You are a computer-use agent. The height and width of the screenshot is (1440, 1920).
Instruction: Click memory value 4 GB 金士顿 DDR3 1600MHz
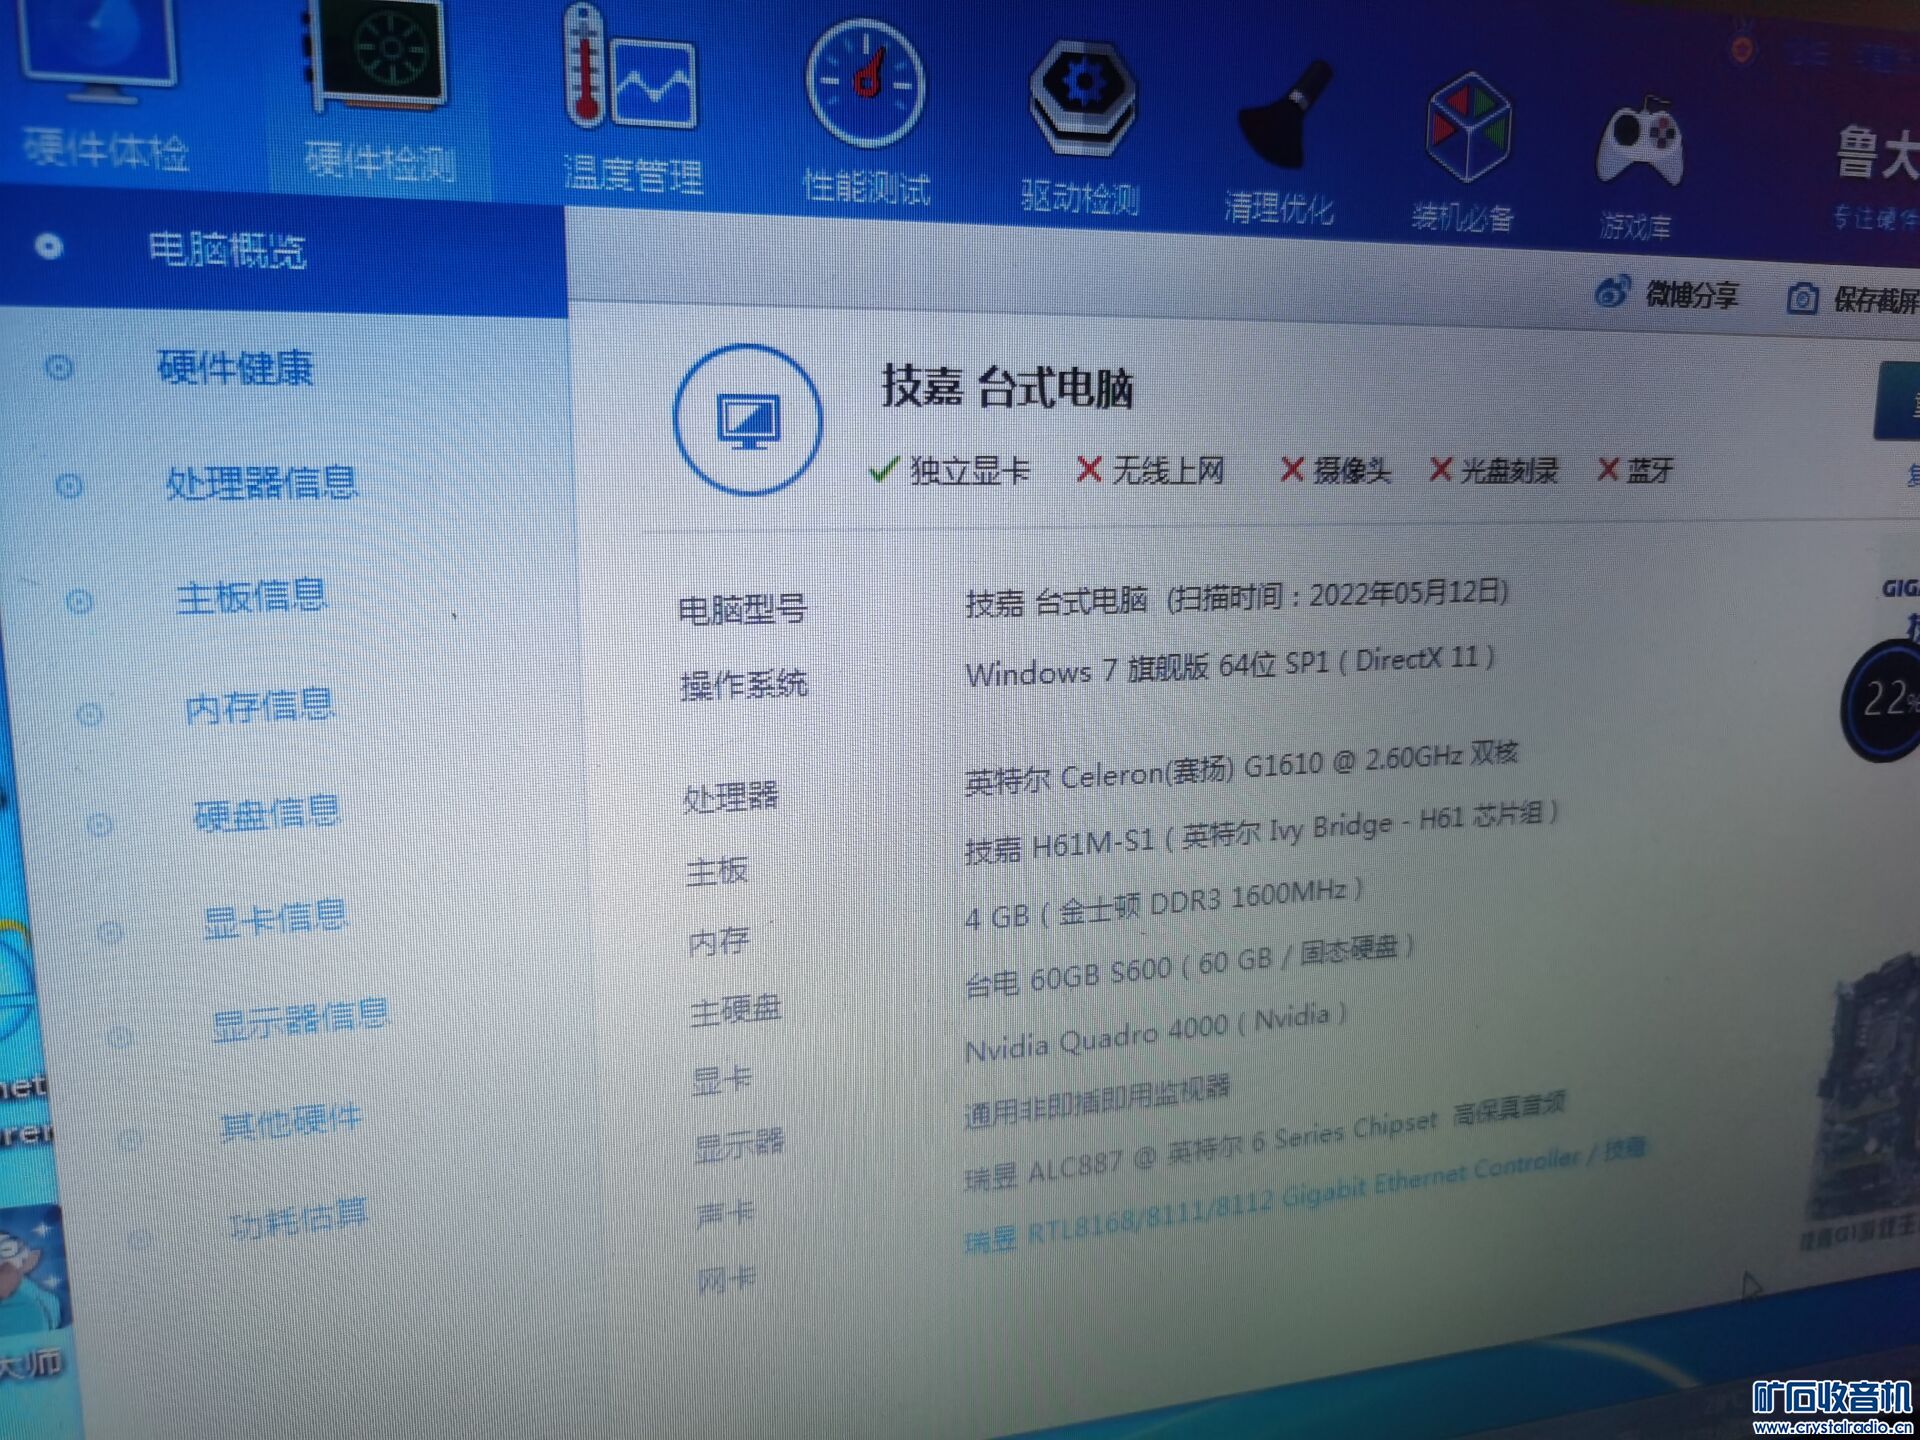(1163, 904)
